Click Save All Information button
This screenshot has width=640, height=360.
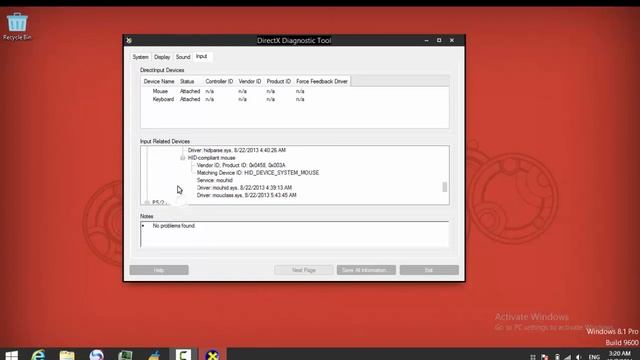(366, 270)
